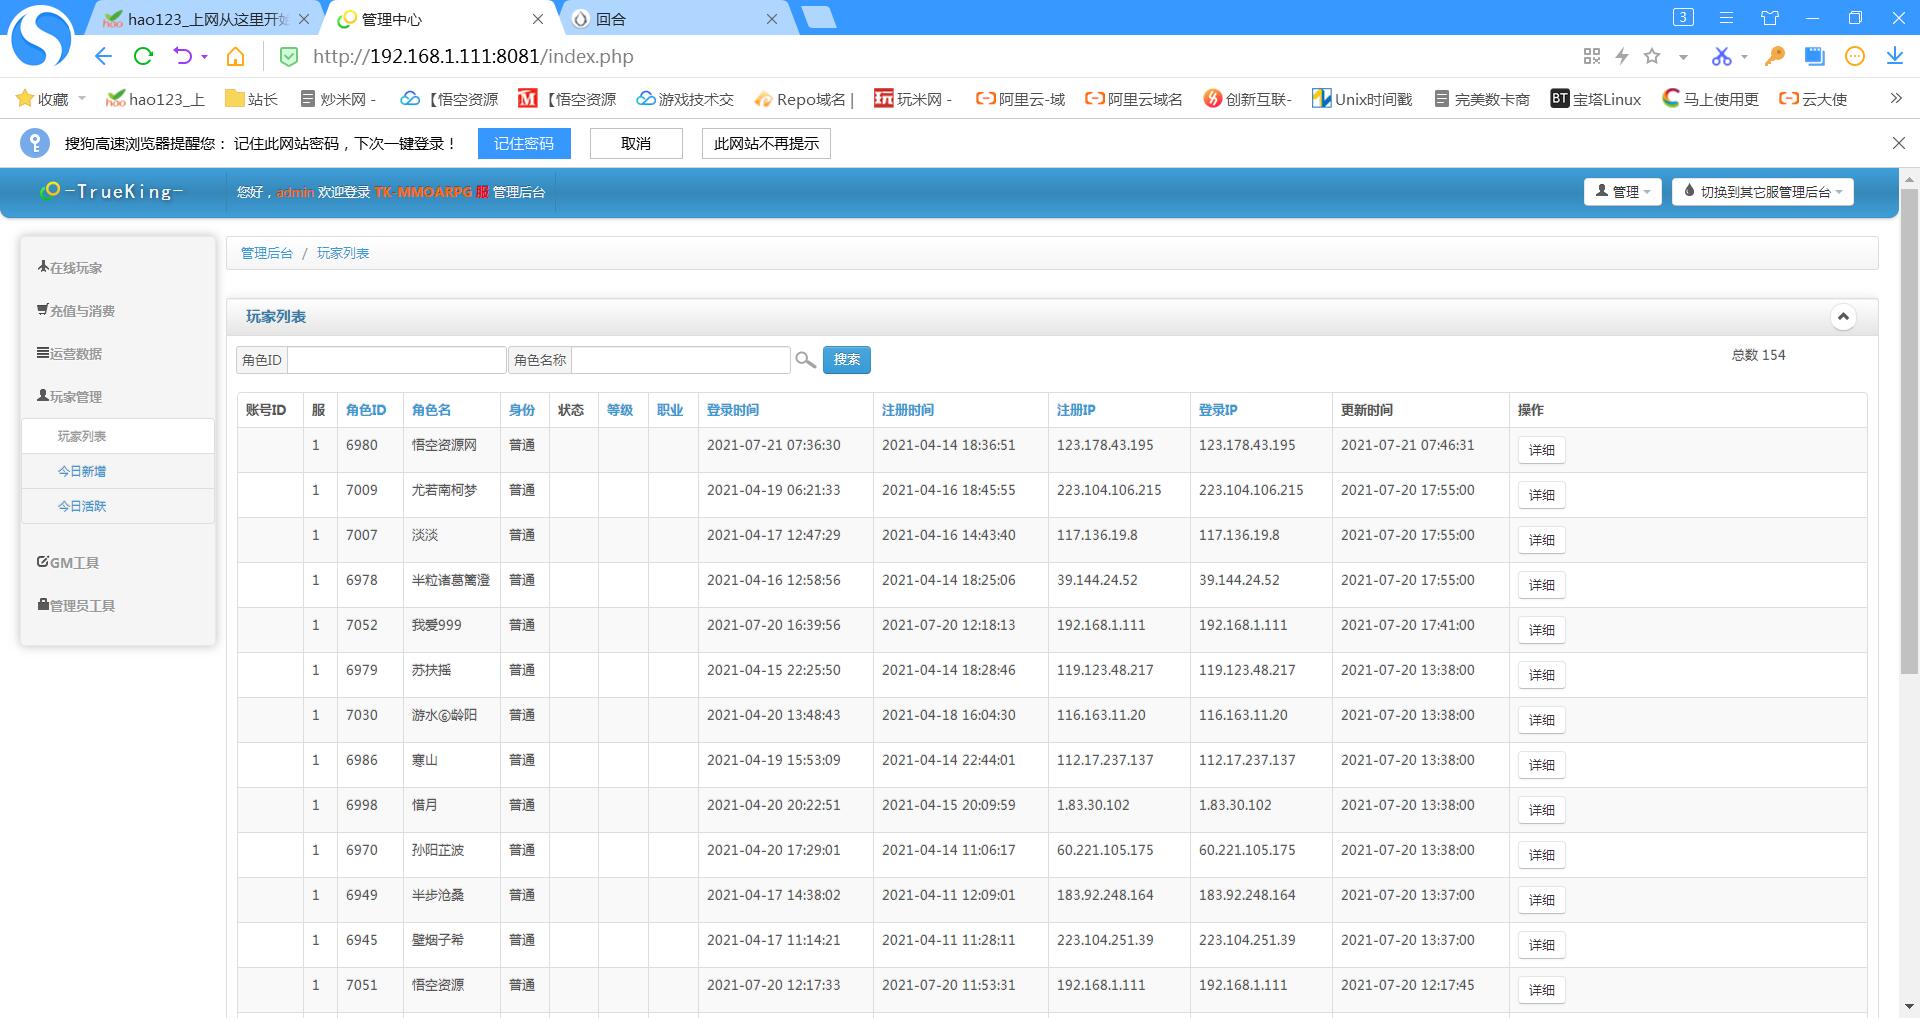Expand the hidden bookmarks overflow chevron
1920x1018 pixels.
pyautogui.click(x=1895, y=98)
